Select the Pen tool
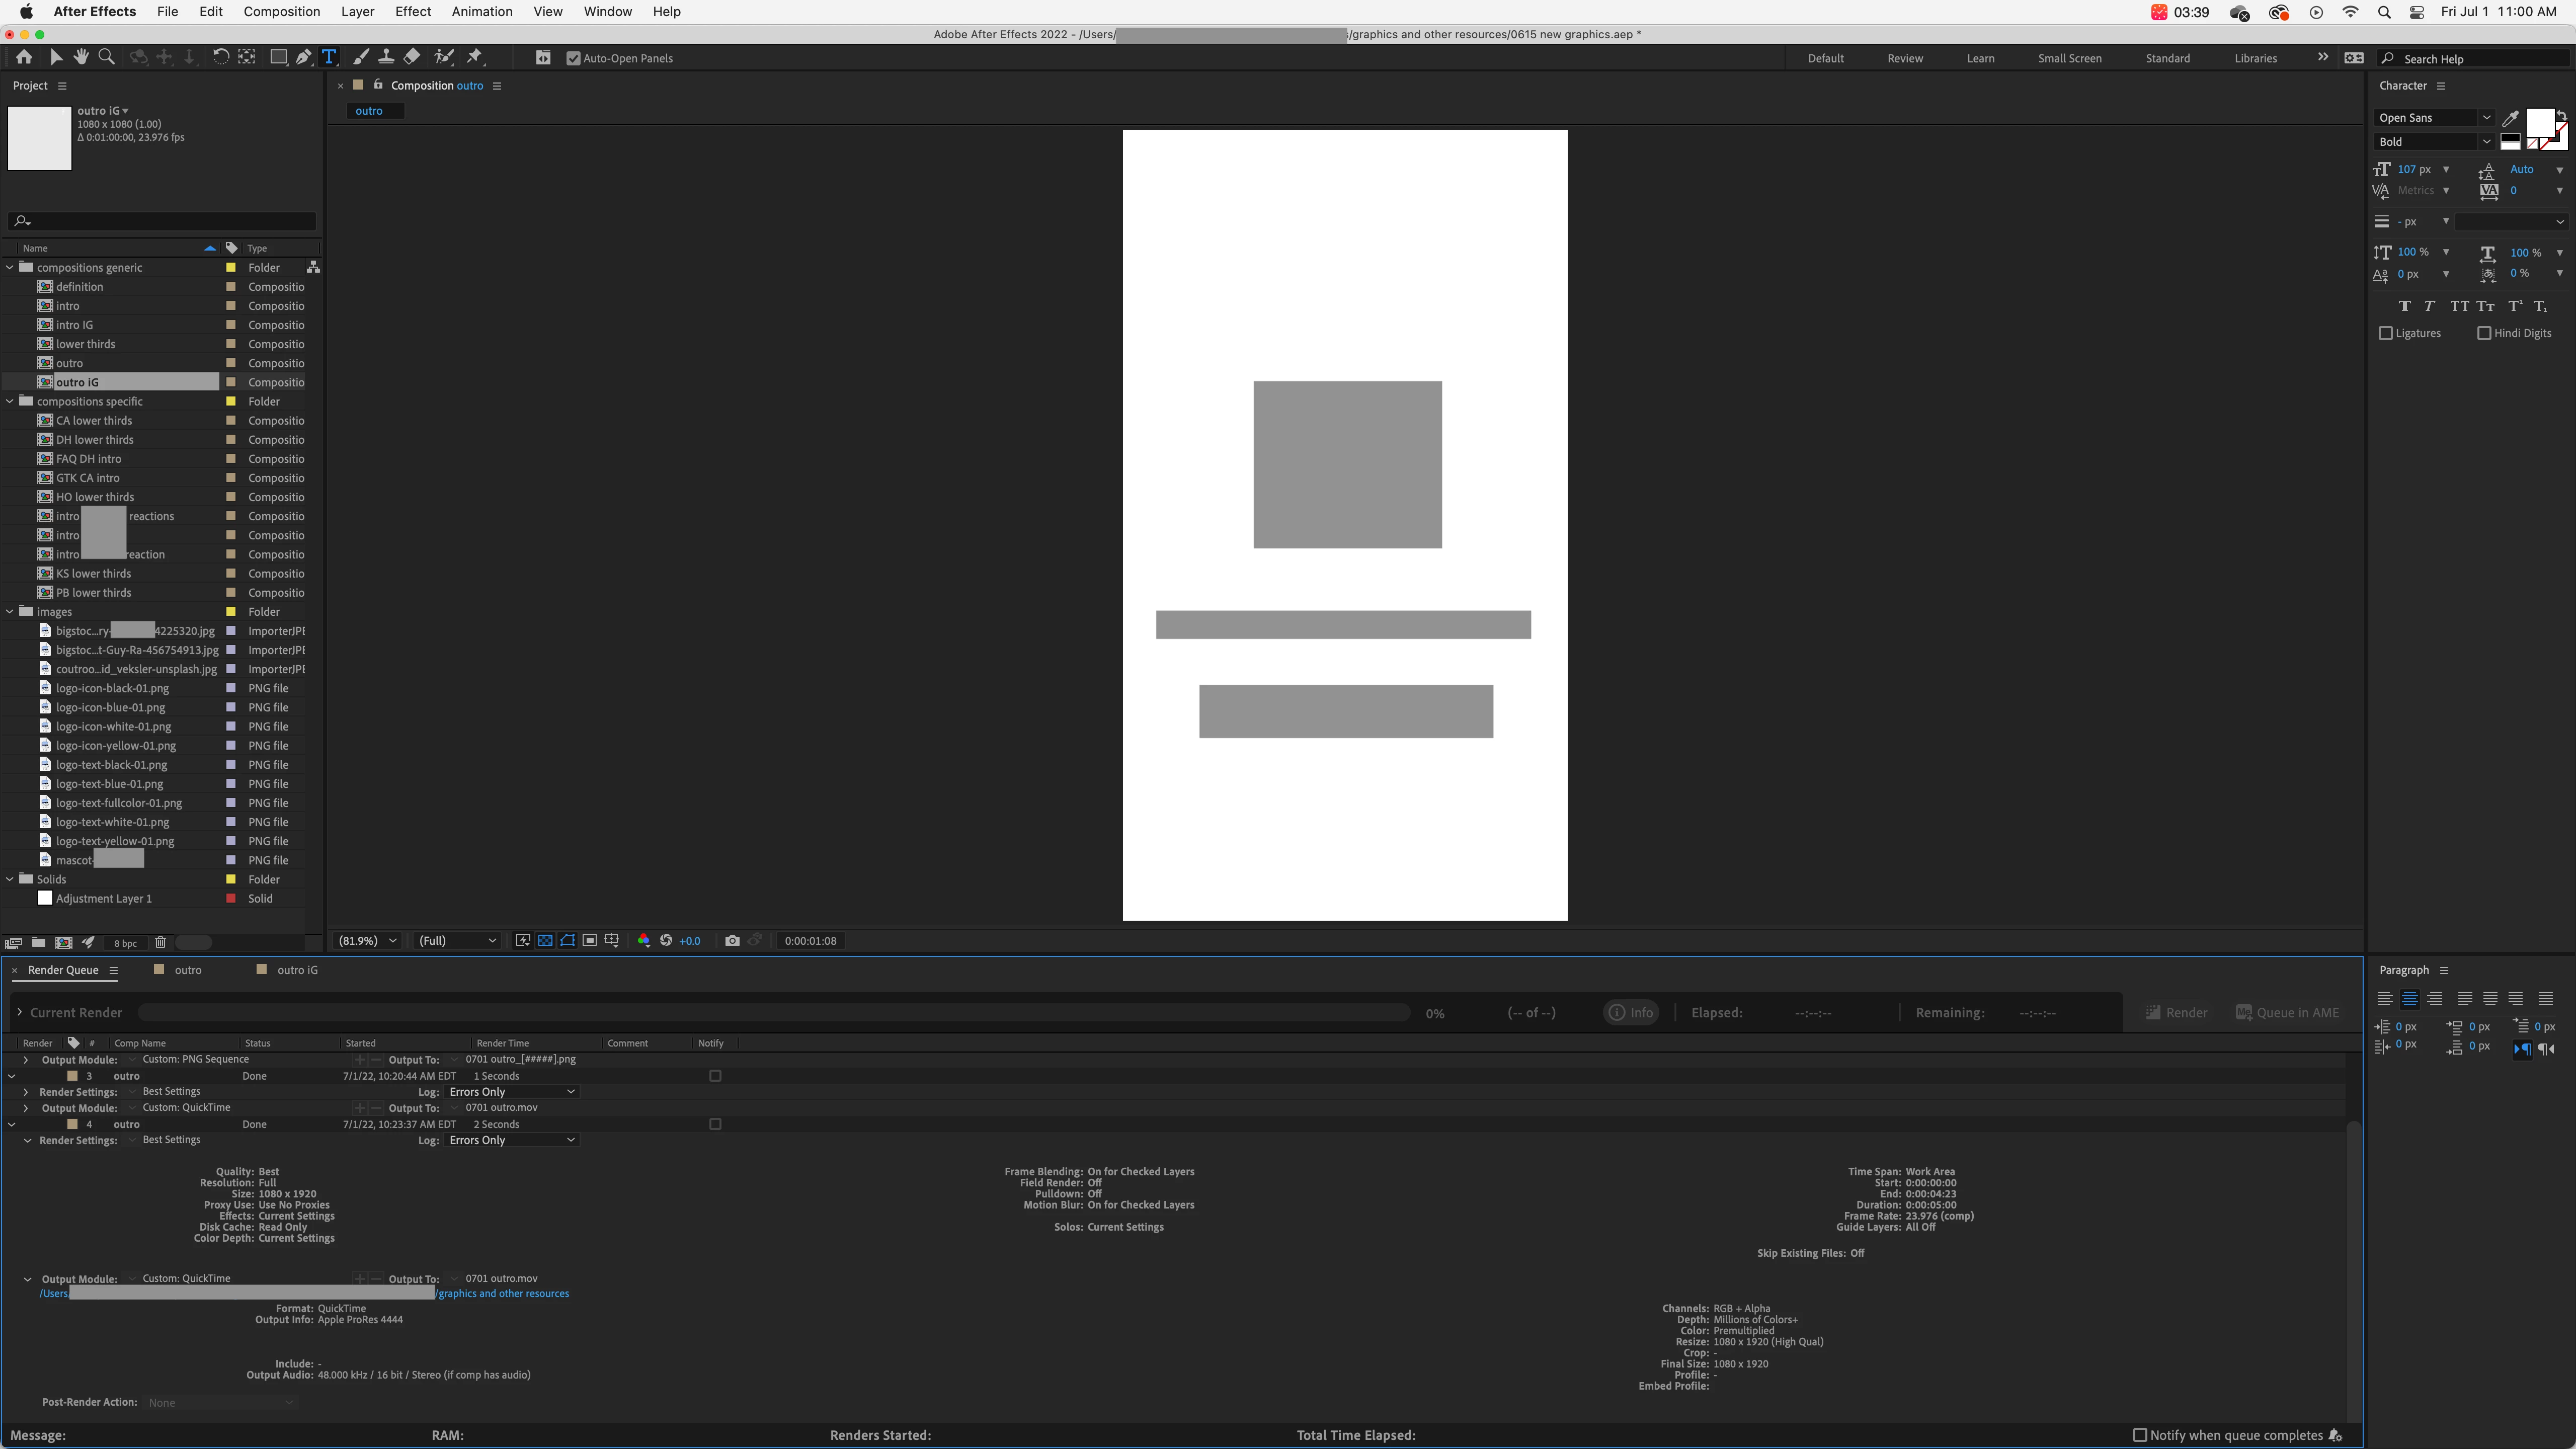 (303, 58)
